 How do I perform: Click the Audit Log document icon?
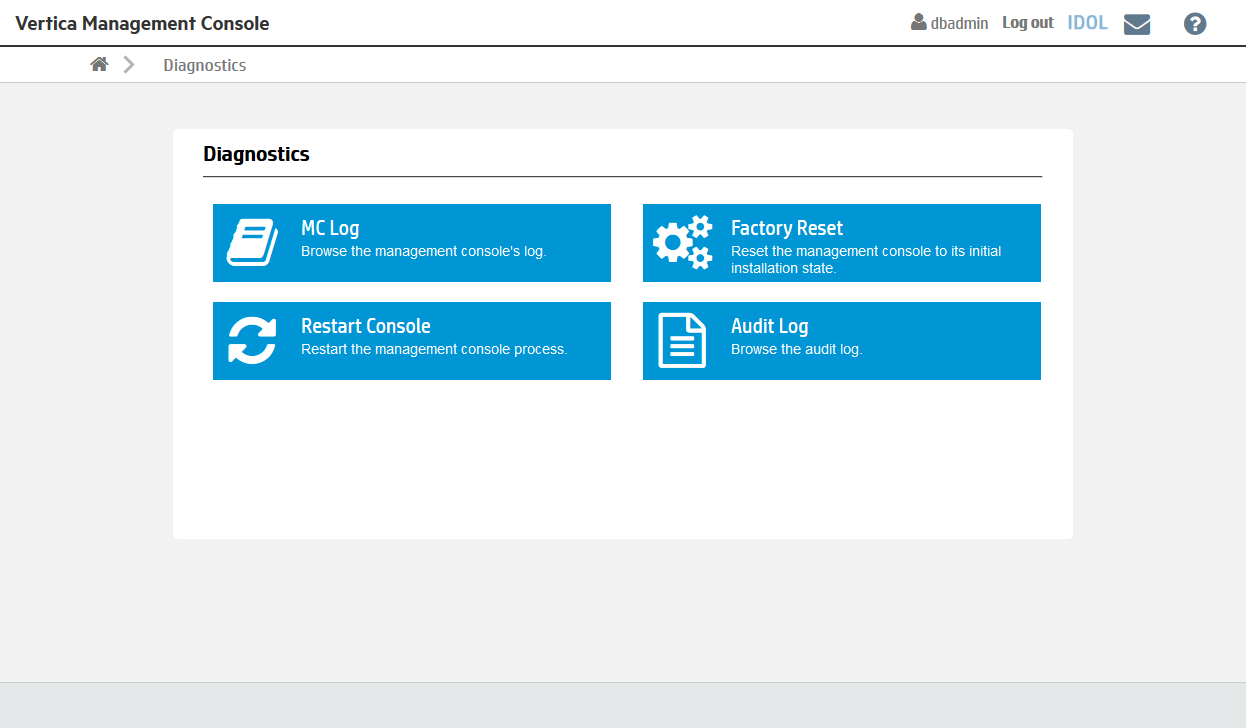coord(682,341)
